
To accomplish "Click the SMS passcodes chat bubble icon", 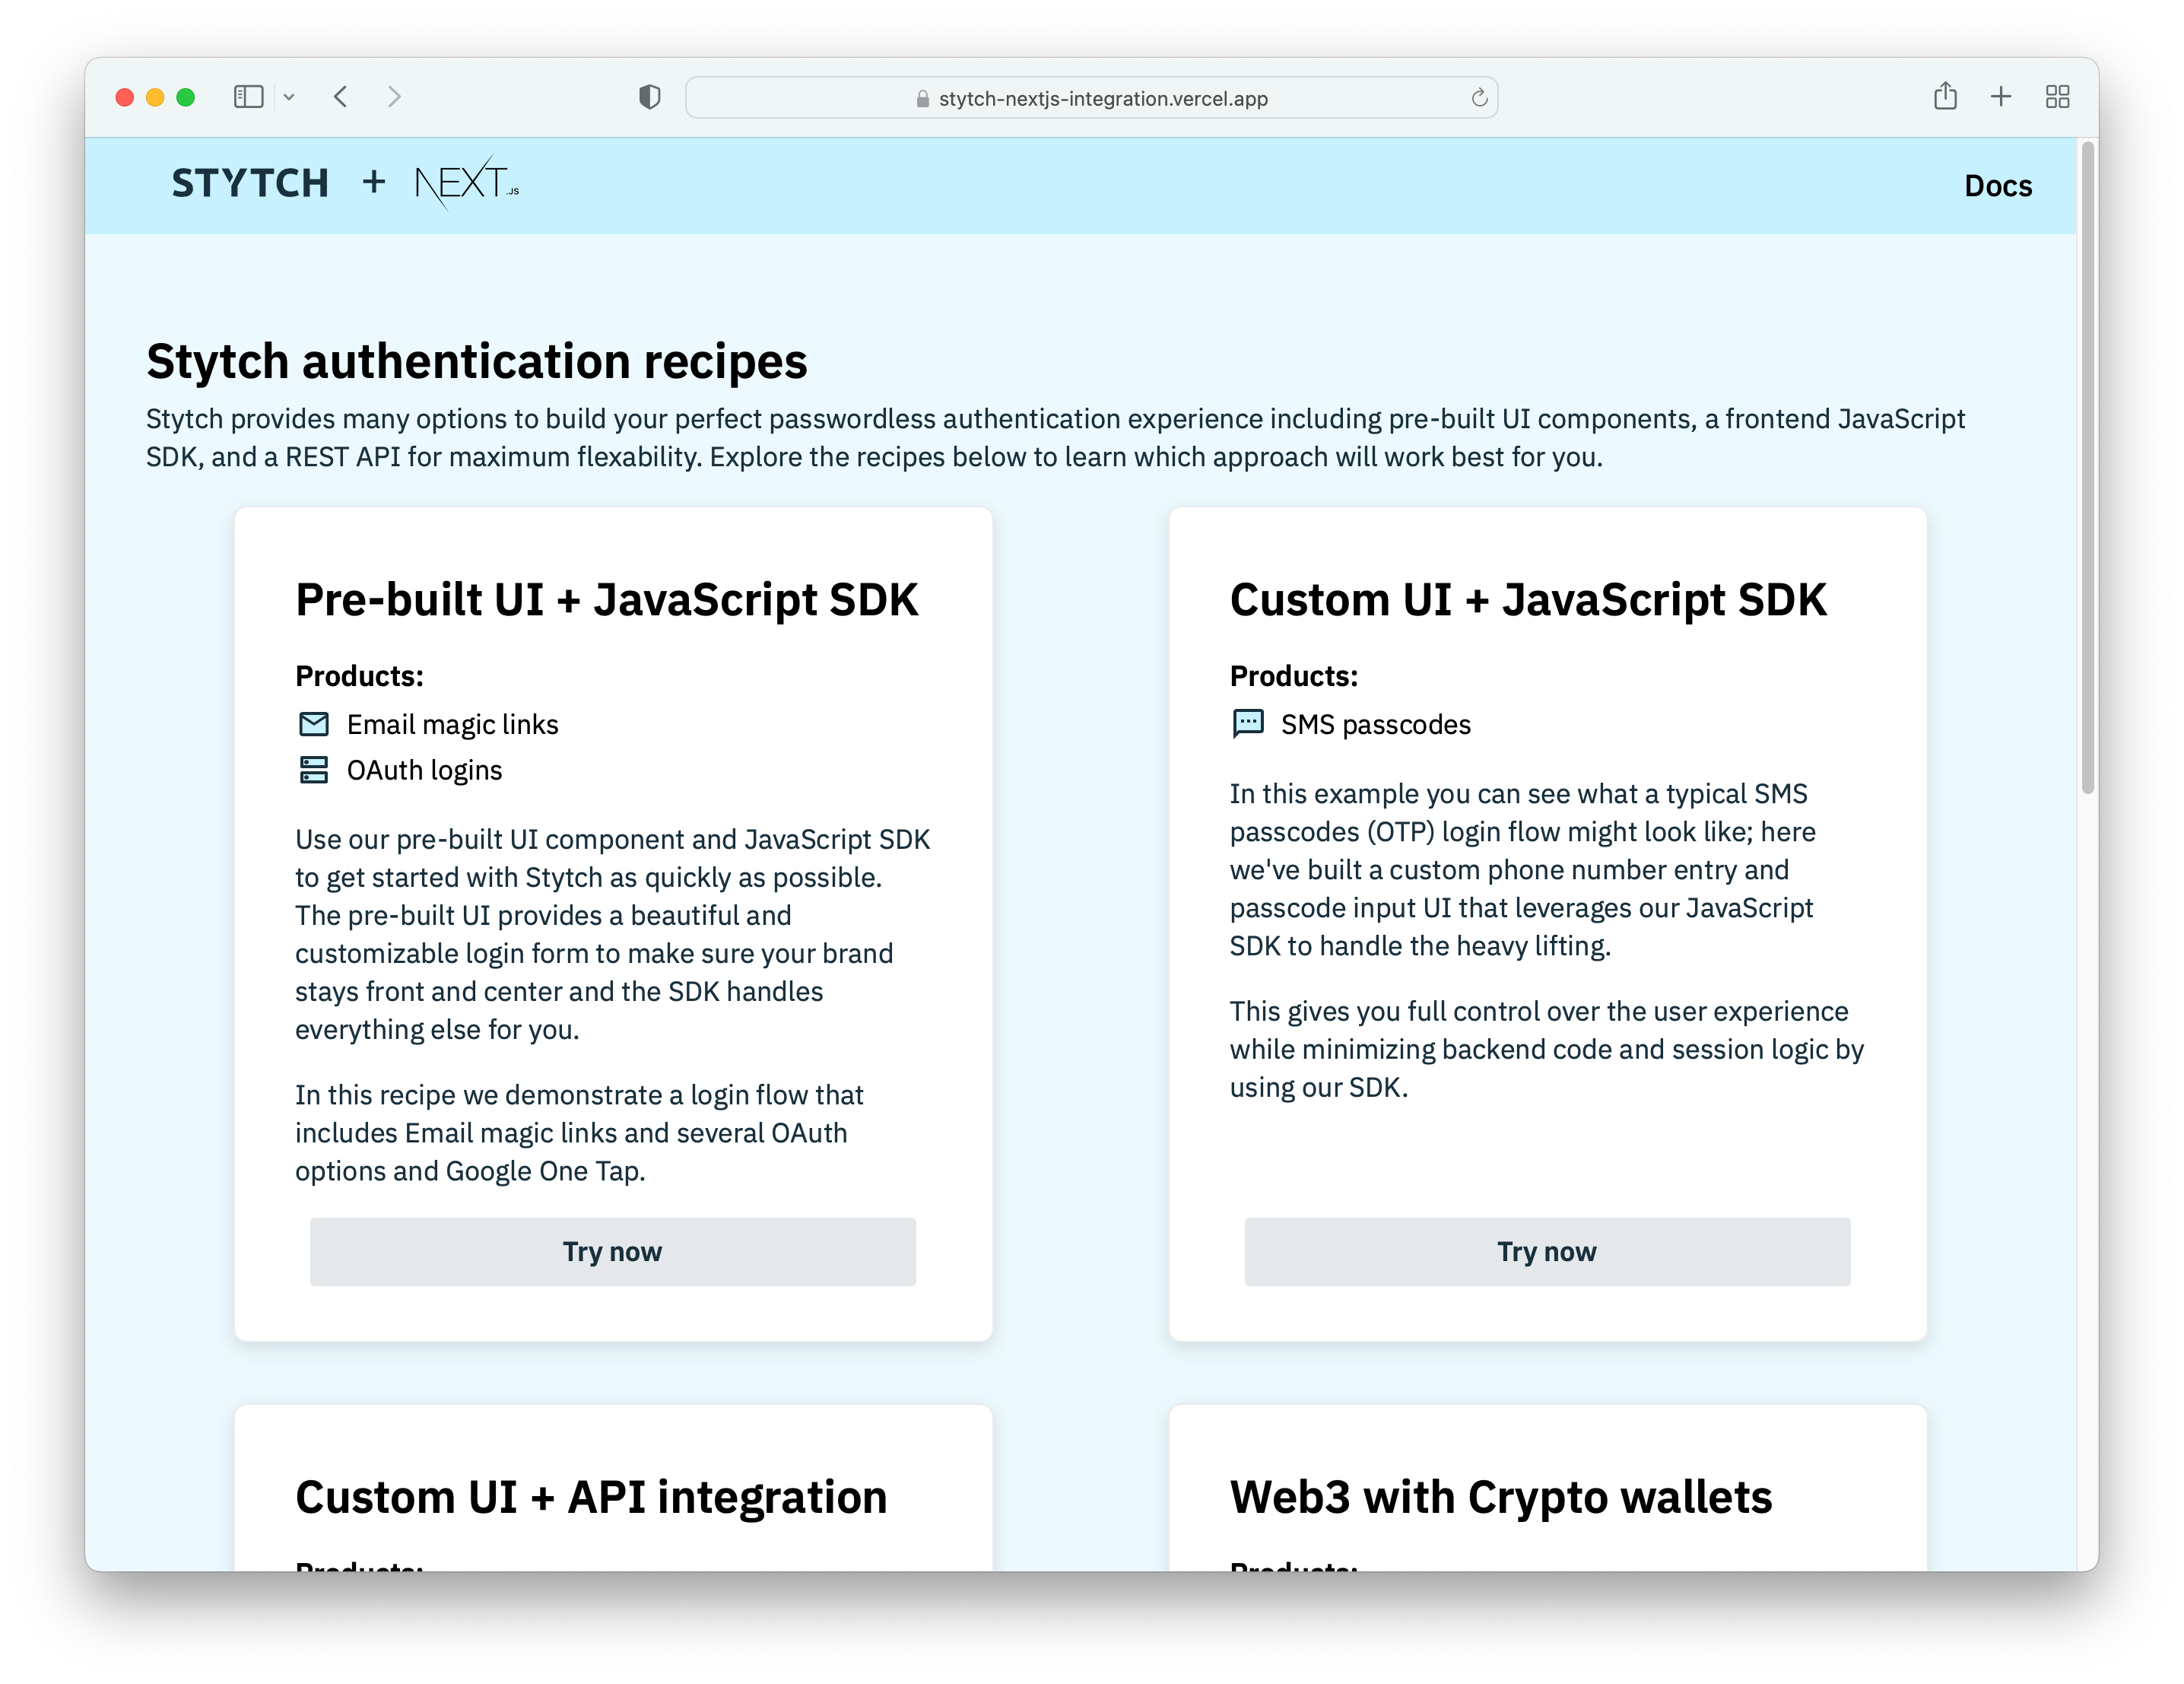I will (1248, 723).
